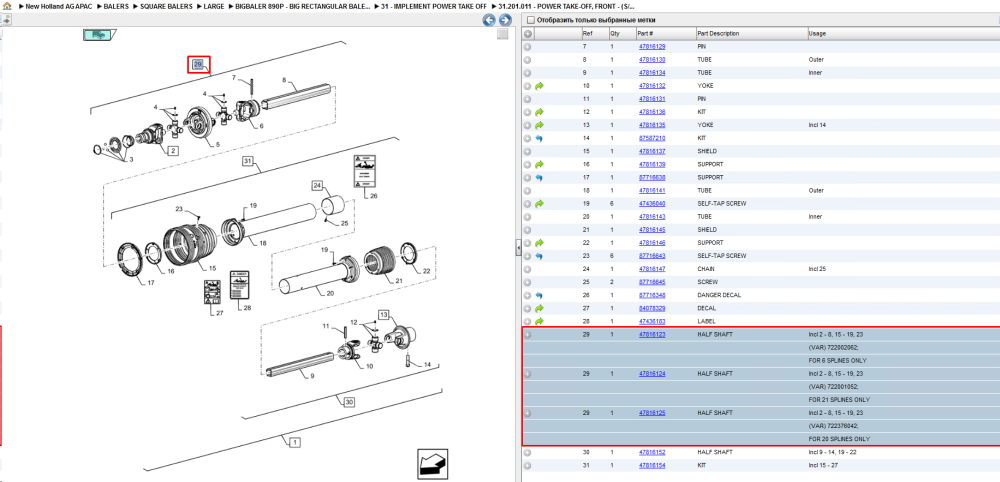
Task: Click the circle icon for ref 8 TUBE
Action: (527, 60)
